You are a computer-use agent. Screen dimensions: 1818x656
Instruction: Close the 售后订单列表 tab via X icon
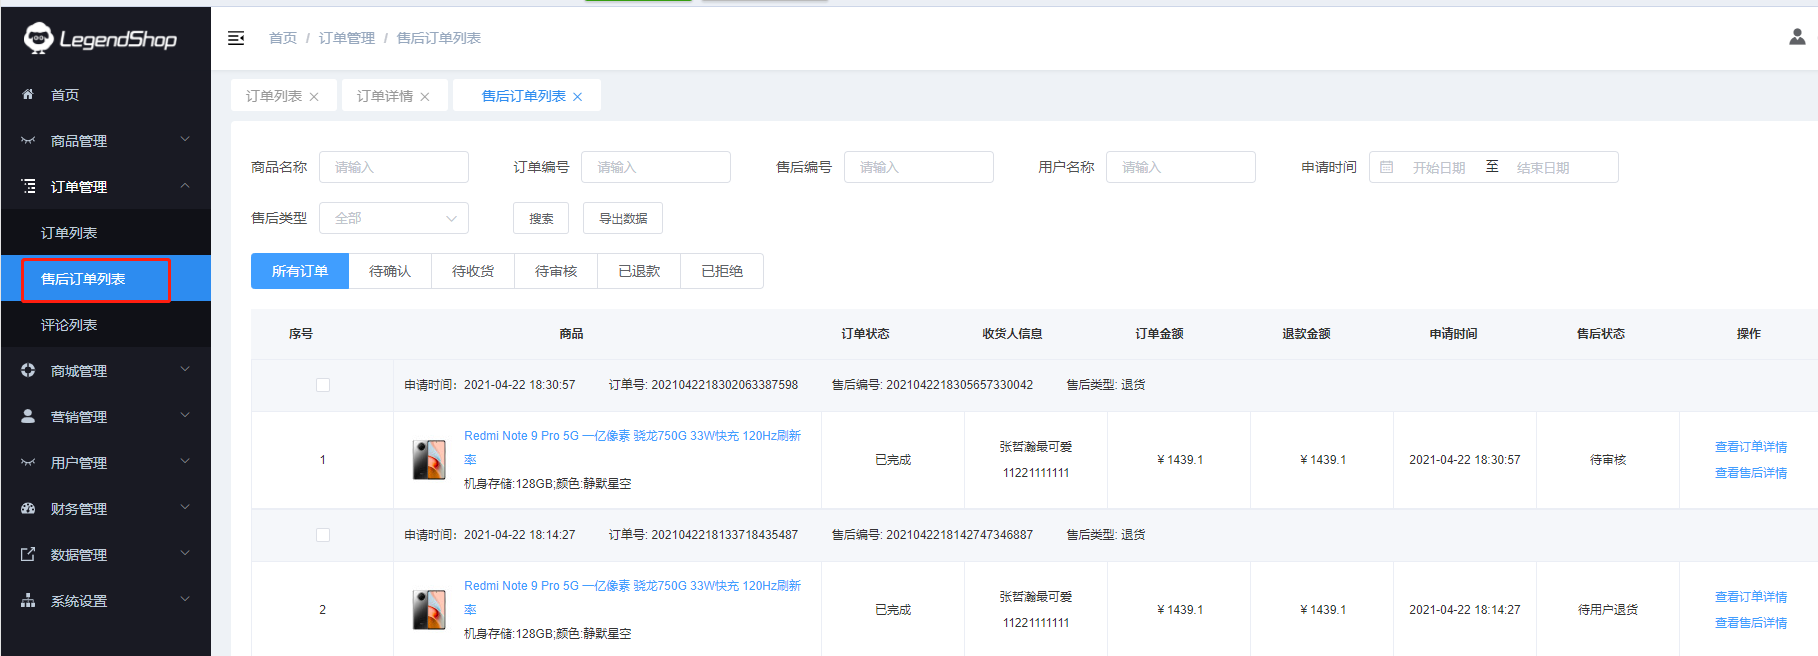click(x=577, y=97)
